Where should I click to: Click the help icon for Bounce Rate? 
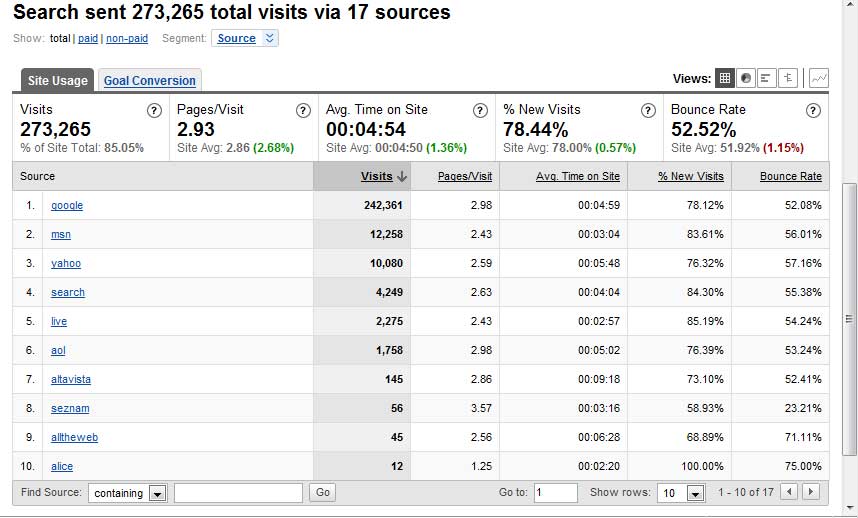(x=814, y=110)
